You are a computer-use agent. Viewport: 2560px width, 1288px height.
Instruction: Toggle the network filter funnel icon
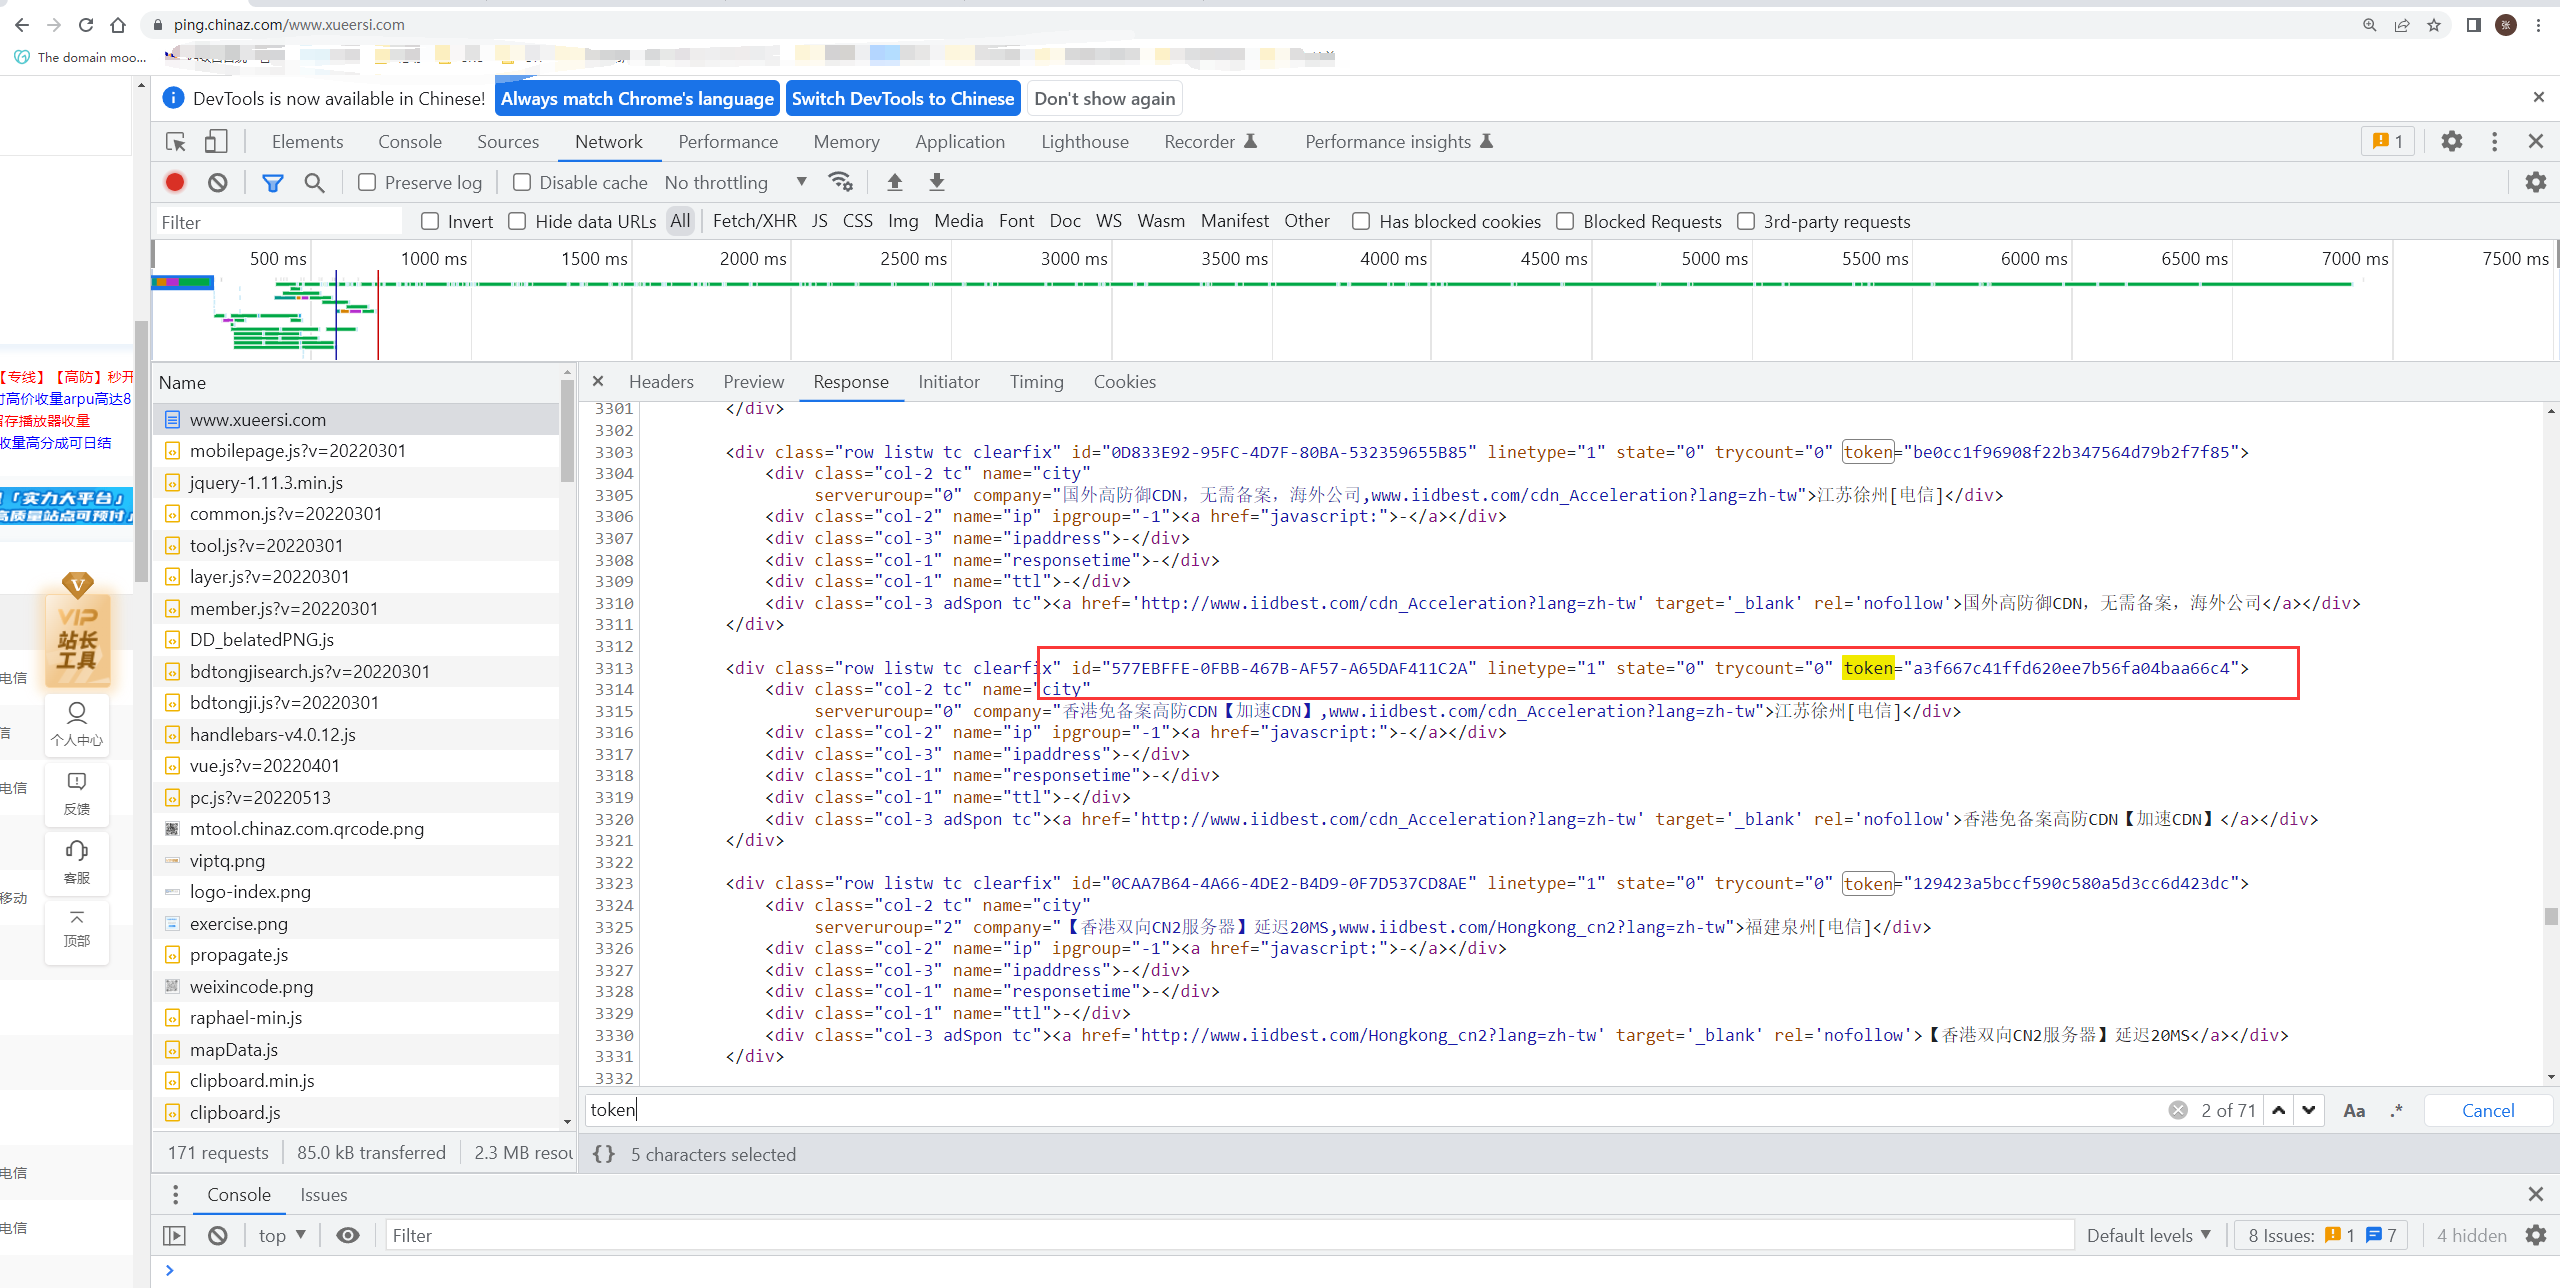tap(272, 182)
